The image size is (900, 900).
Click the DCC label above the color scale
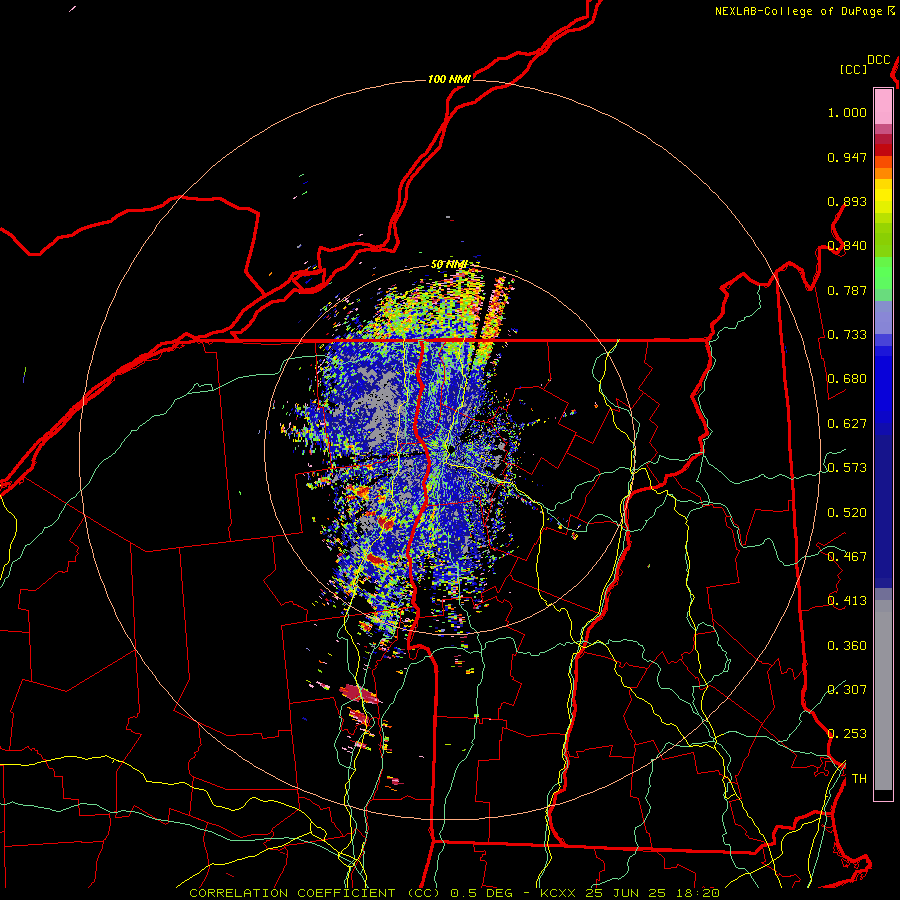879,60
